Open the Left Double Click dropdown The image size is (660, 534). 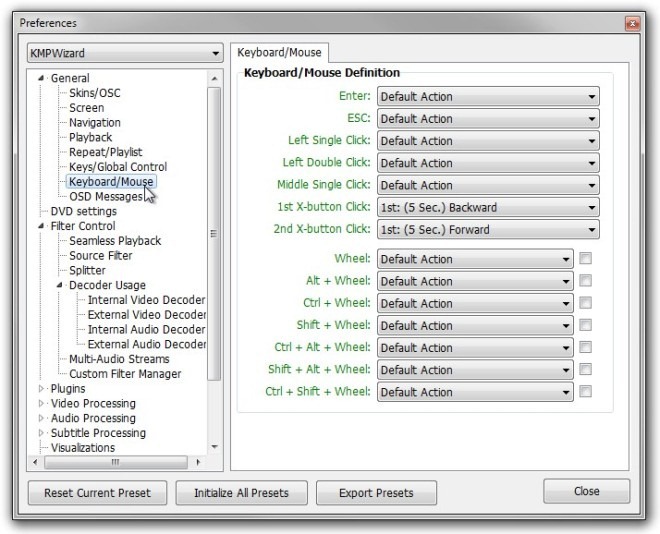pos(488,163)
